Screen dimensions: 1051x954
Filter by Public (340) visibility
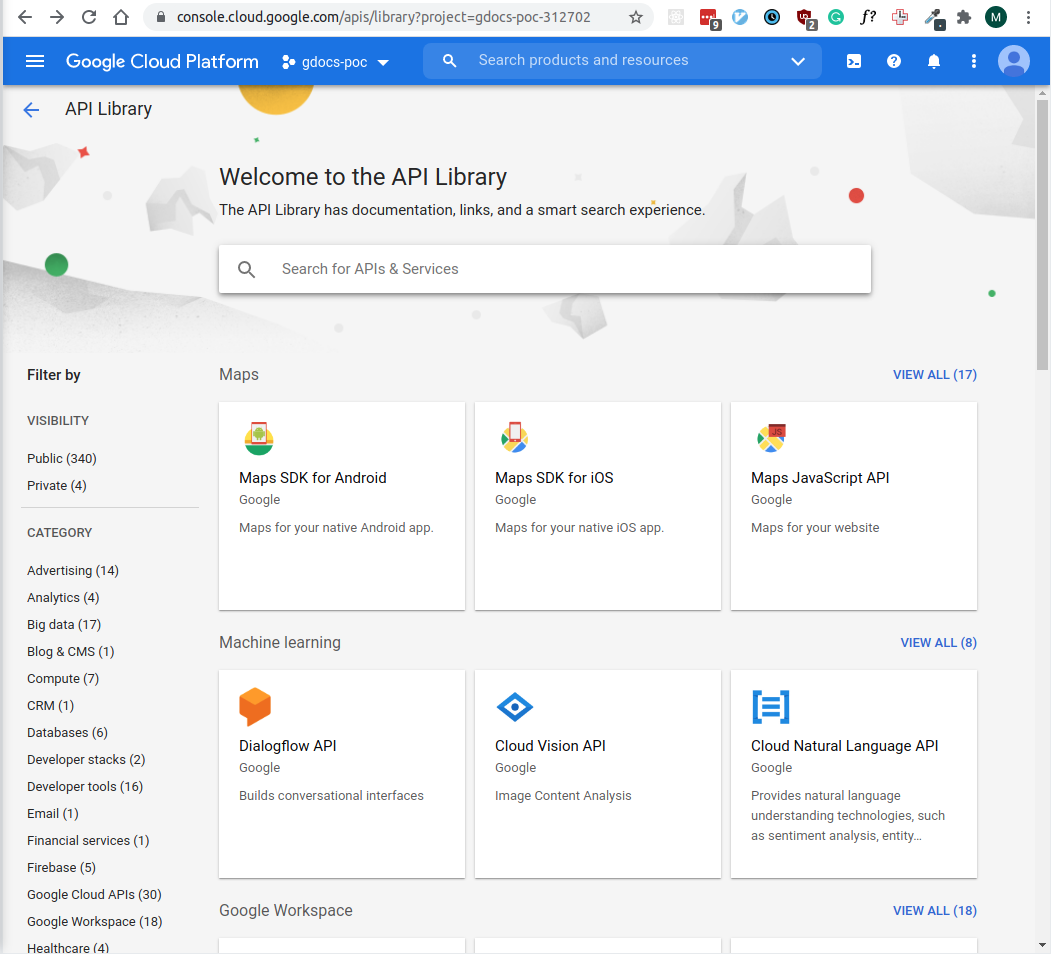click(62, 459)
